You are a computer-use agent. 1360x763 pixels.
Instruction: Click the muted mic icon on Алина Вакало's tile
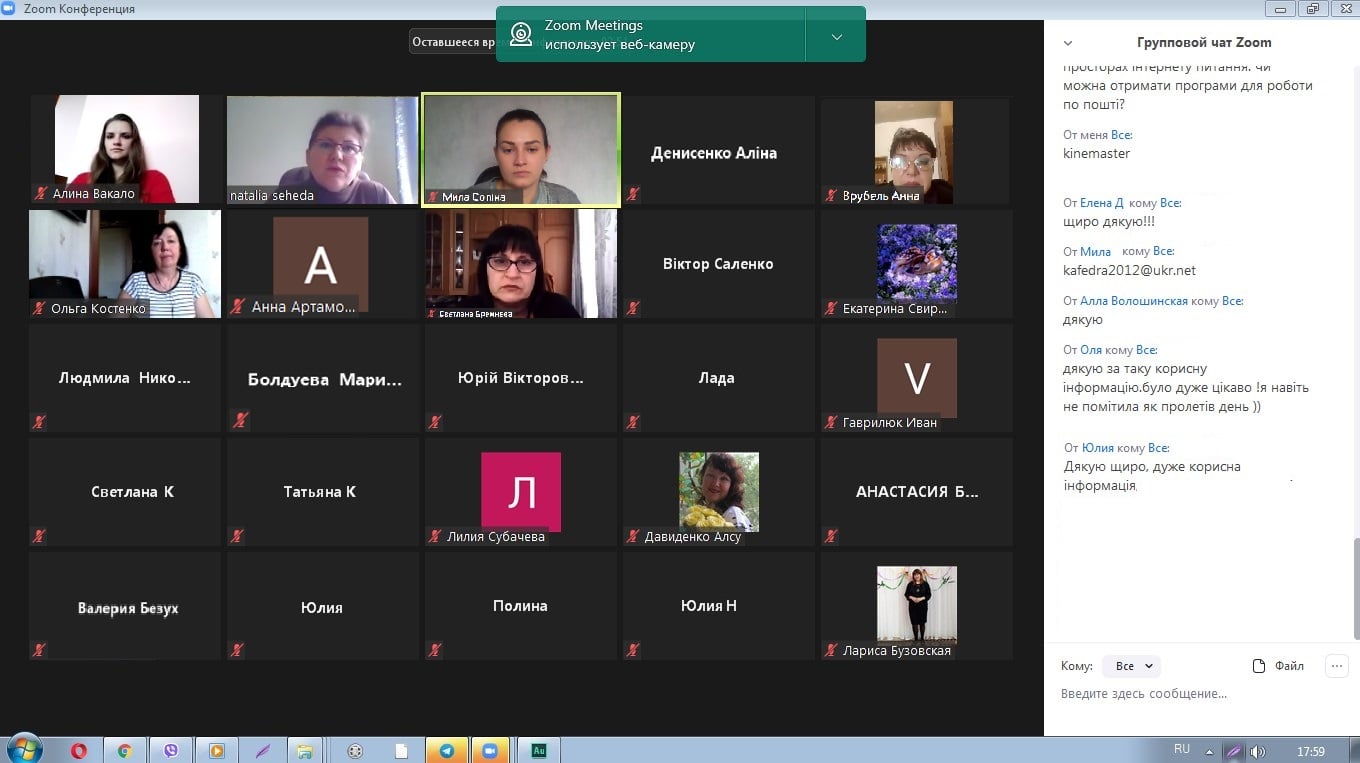(41, 194)
